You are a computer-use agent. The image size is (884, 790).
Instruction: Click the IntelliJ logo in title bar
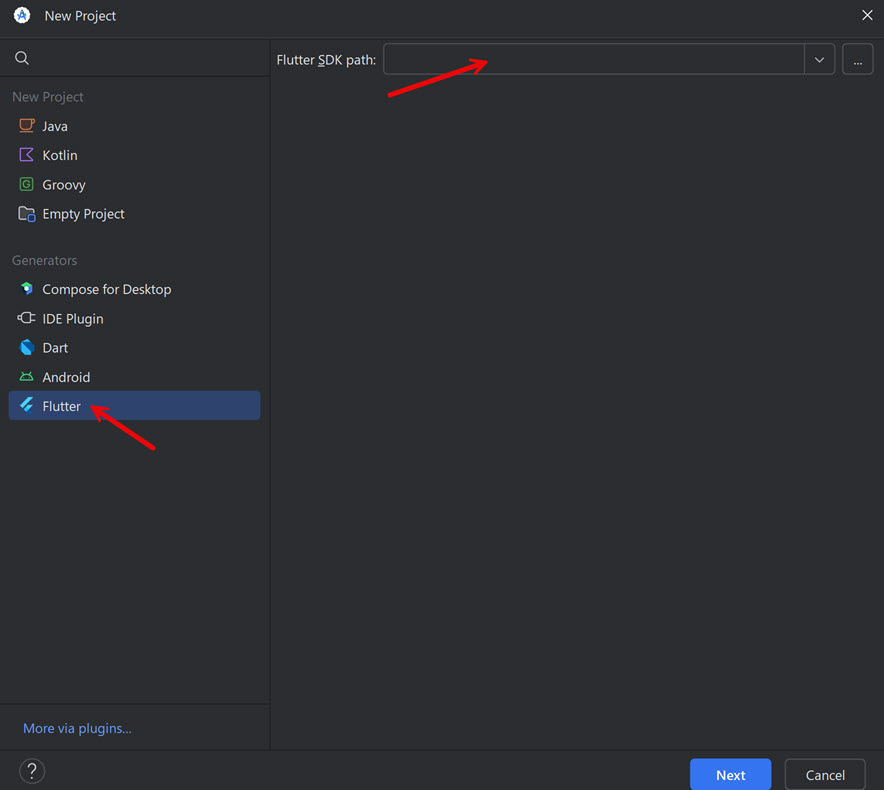(x=21, y=15)
